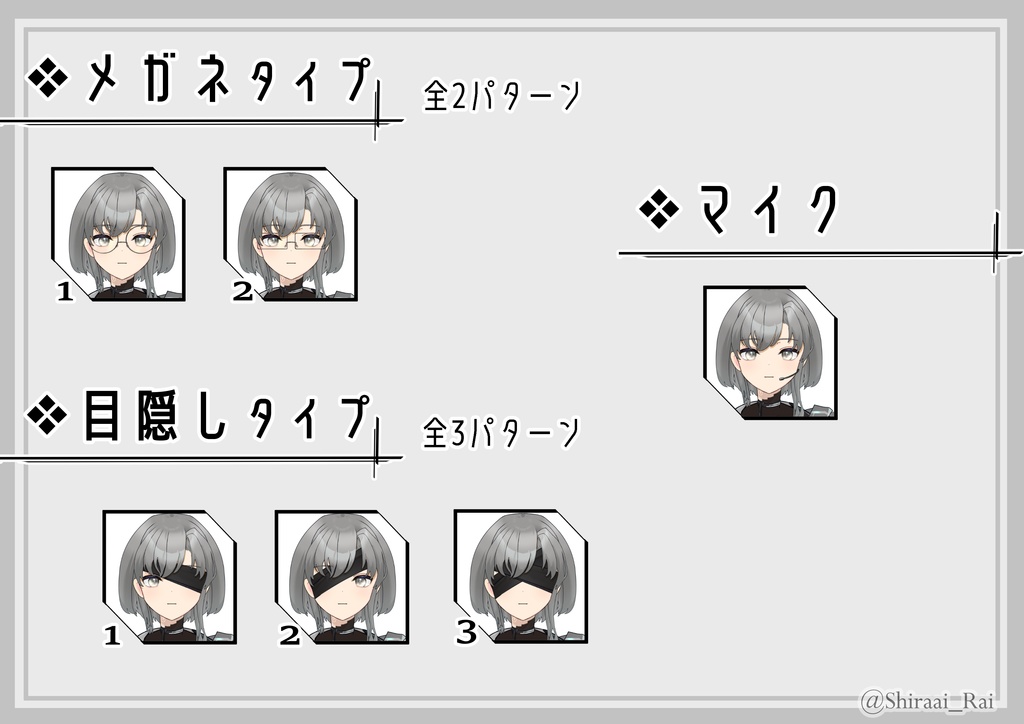Select round glasses portrait number 1
The width and height of the screenshot is (1024, 724).
(x=118, y=234)
